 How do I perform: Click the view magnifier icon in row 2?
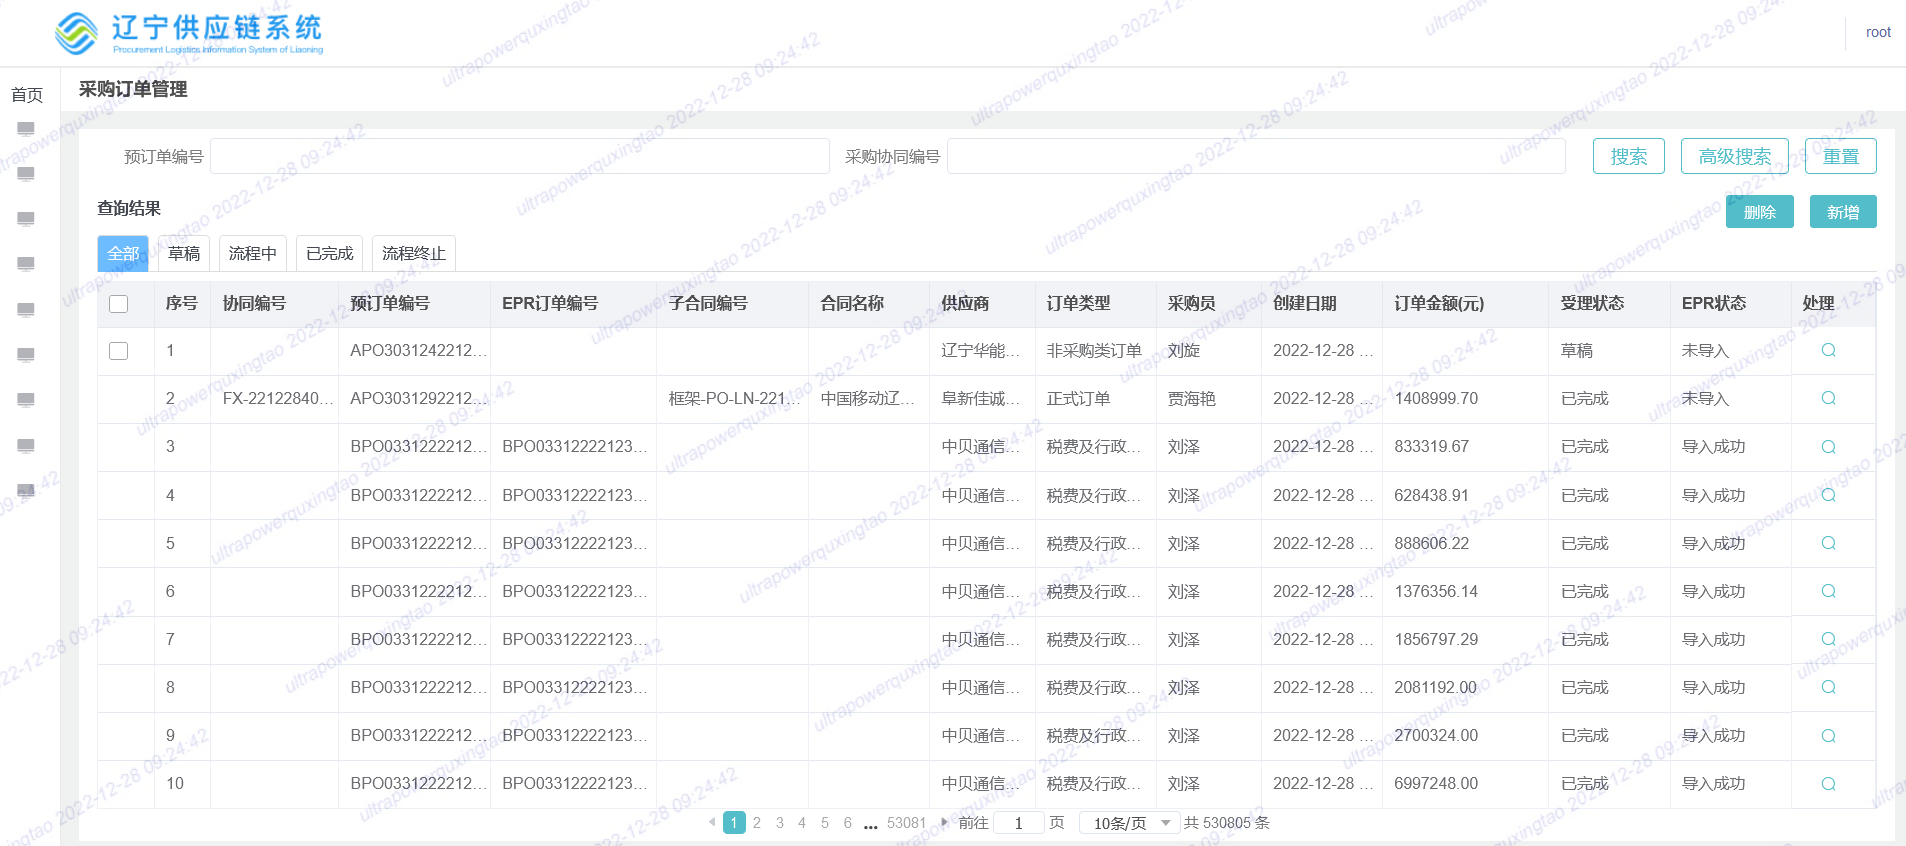1828,398
